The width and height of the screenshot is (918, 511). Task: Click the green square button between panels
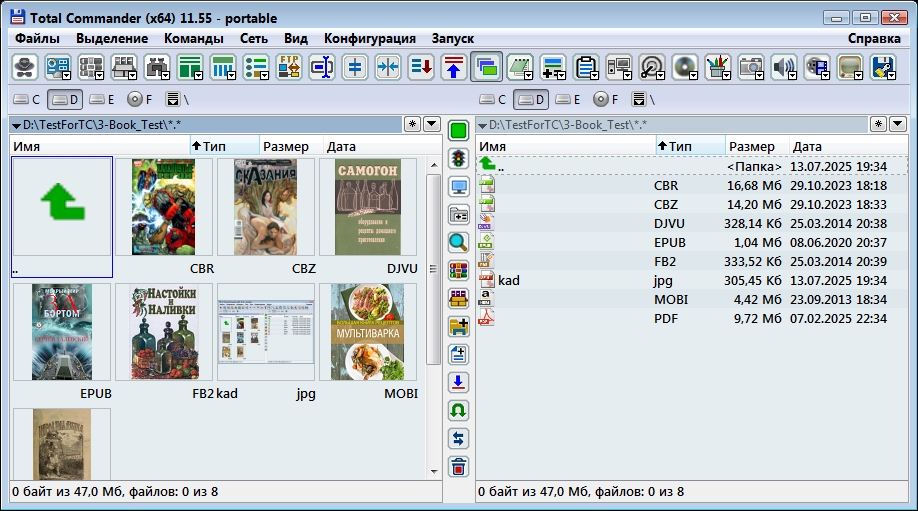(458, 131)
